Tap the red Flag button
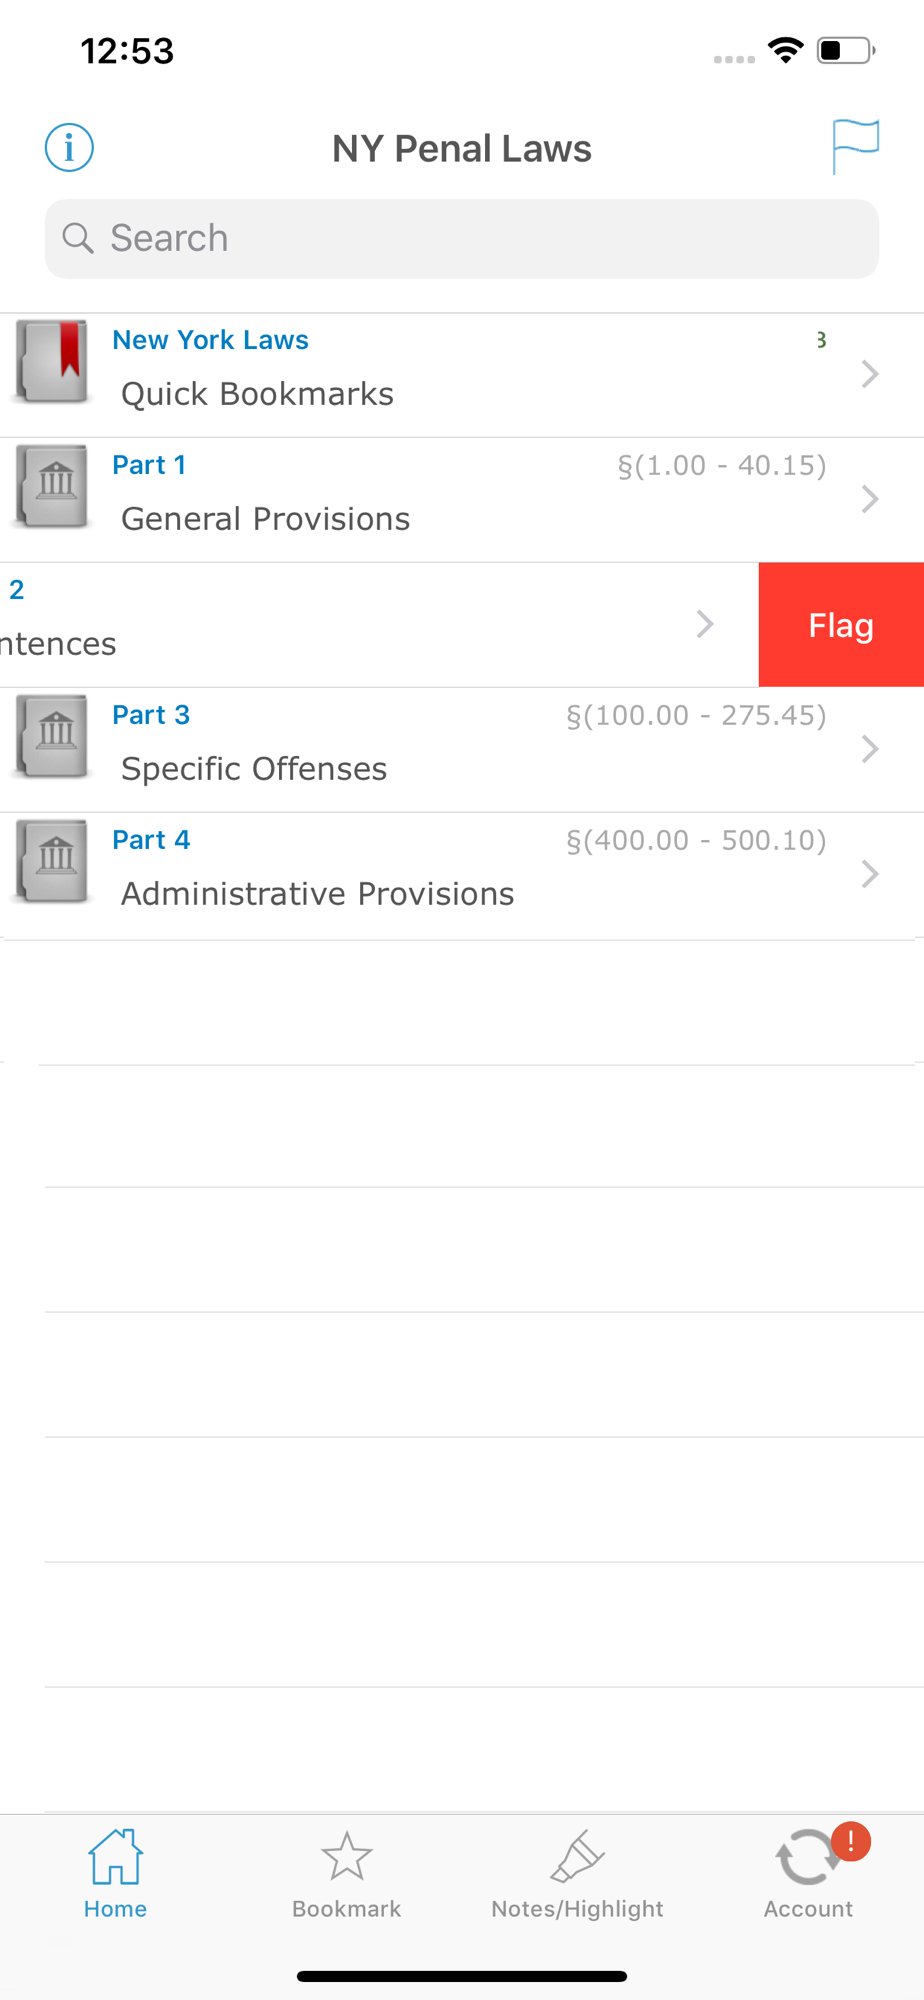 point(841,625)
